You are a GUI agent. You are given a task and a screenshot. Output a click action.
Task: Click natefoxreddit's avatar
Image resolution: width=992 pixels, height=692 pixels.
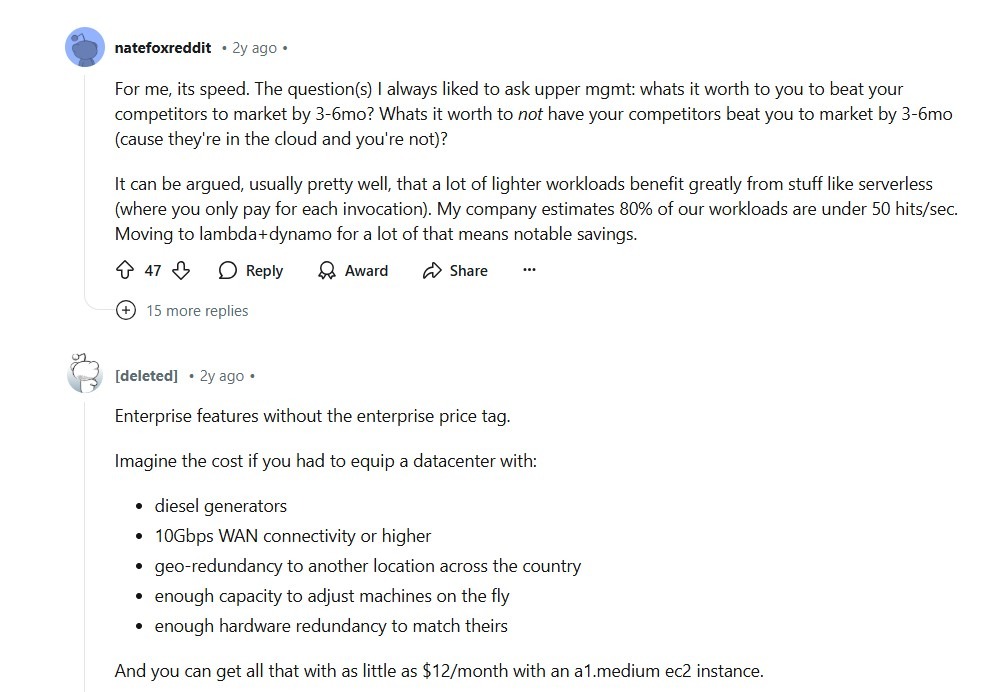(x=84, y=46)
